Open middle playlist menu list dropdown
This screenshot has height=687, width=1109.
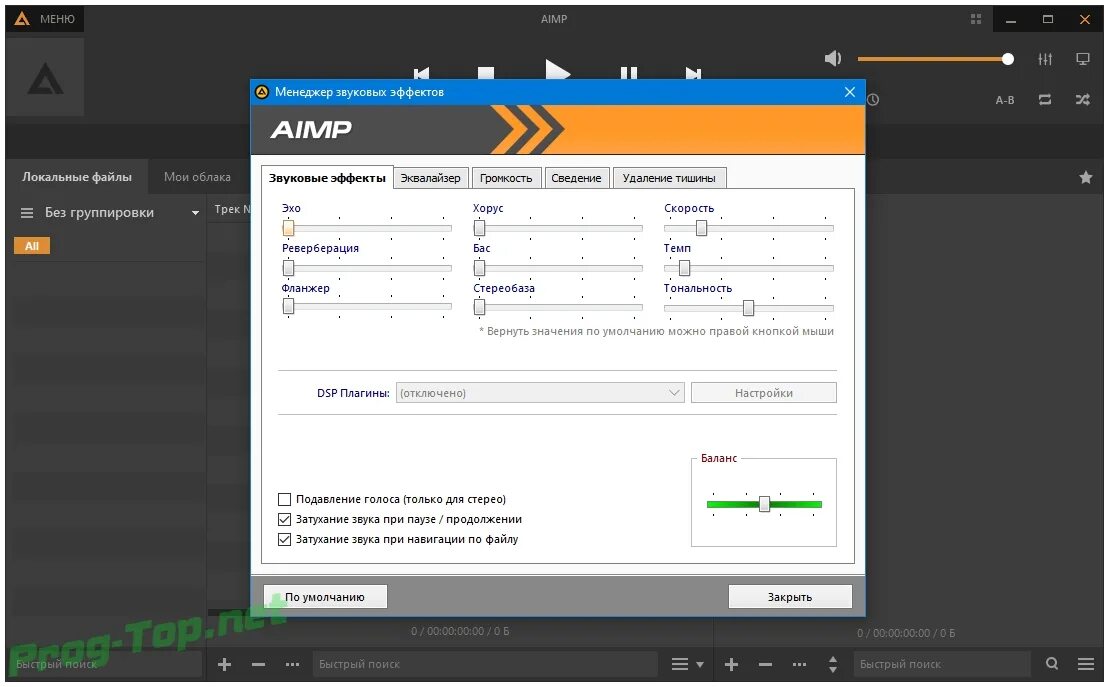[x=687, y=664]
